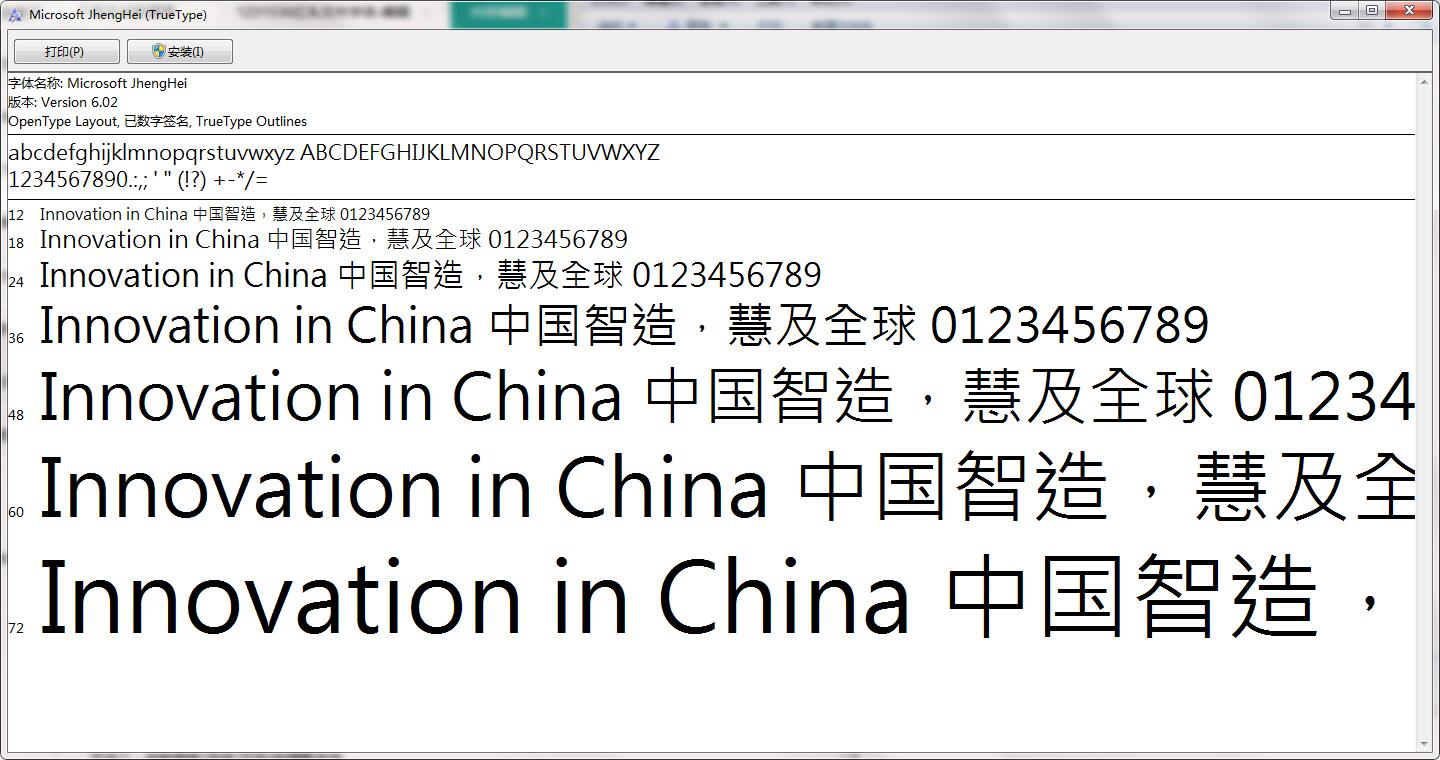
Task: Maximize the font viewer window
Action: tap(1370, 10)
